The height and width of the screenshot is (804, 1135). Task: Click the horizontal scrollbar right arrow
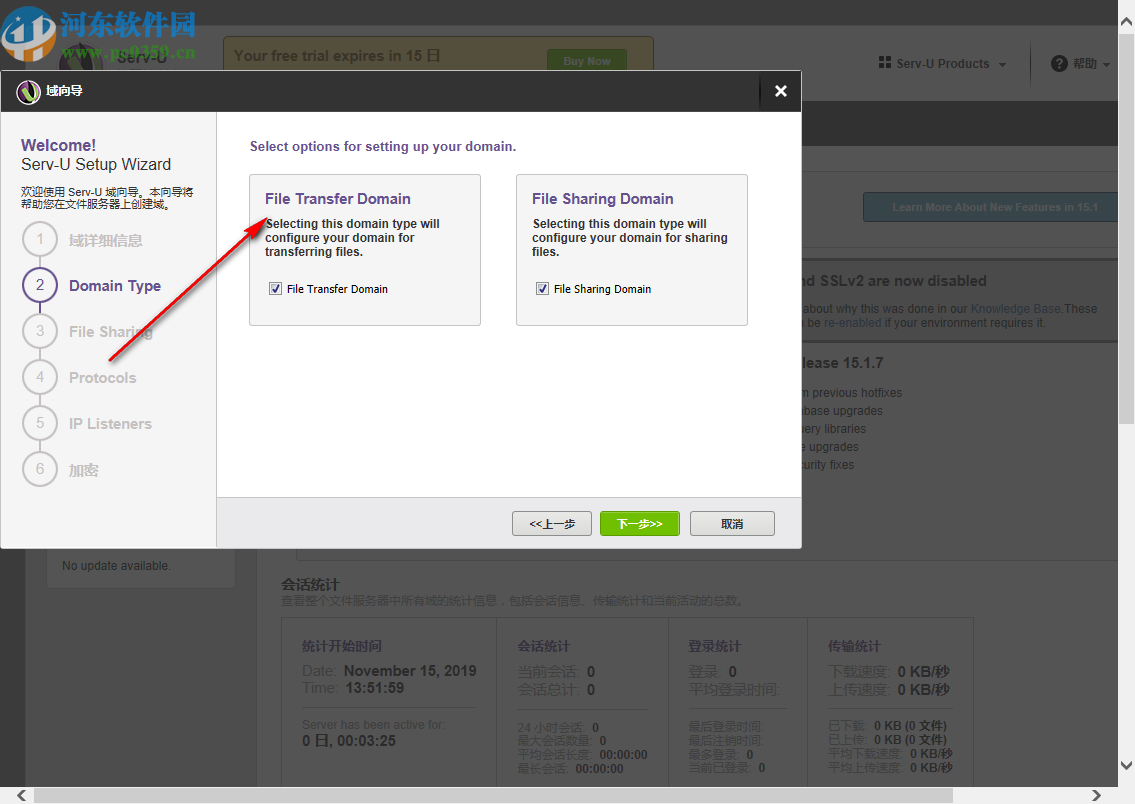[x=1097, y=795]
